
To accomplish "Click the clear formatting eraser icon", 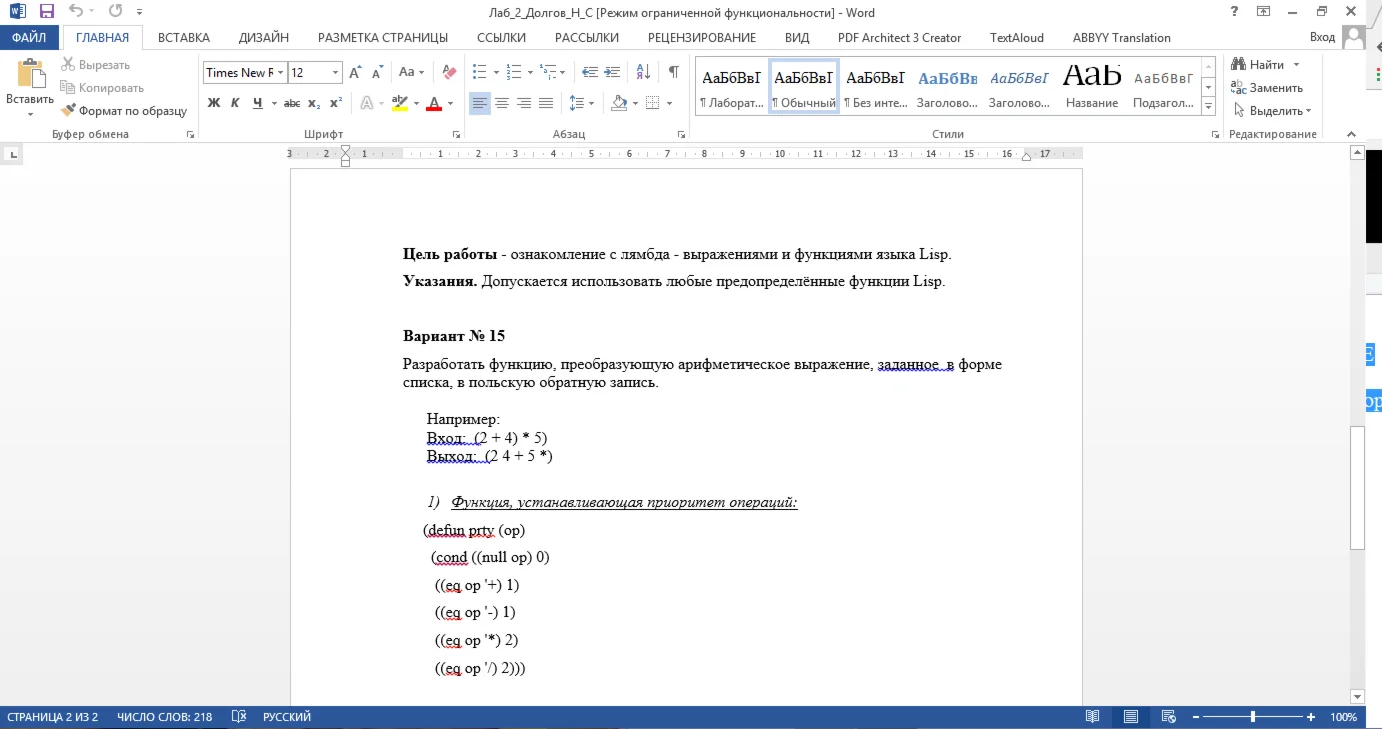I will (x=449, y=72).
